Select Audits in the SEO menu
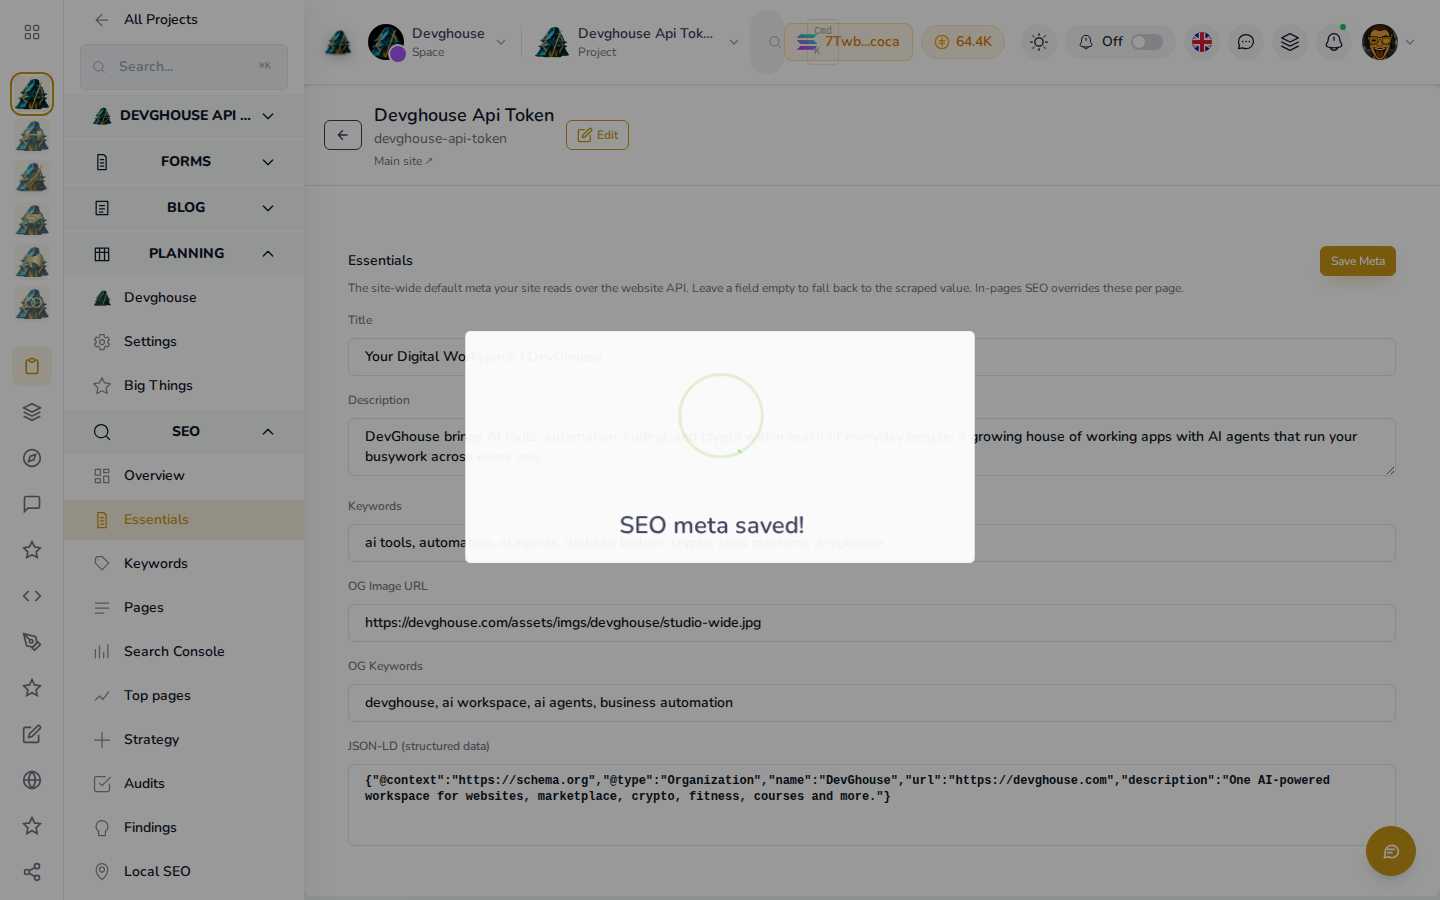1440x900 pixels. pos(184,784)
